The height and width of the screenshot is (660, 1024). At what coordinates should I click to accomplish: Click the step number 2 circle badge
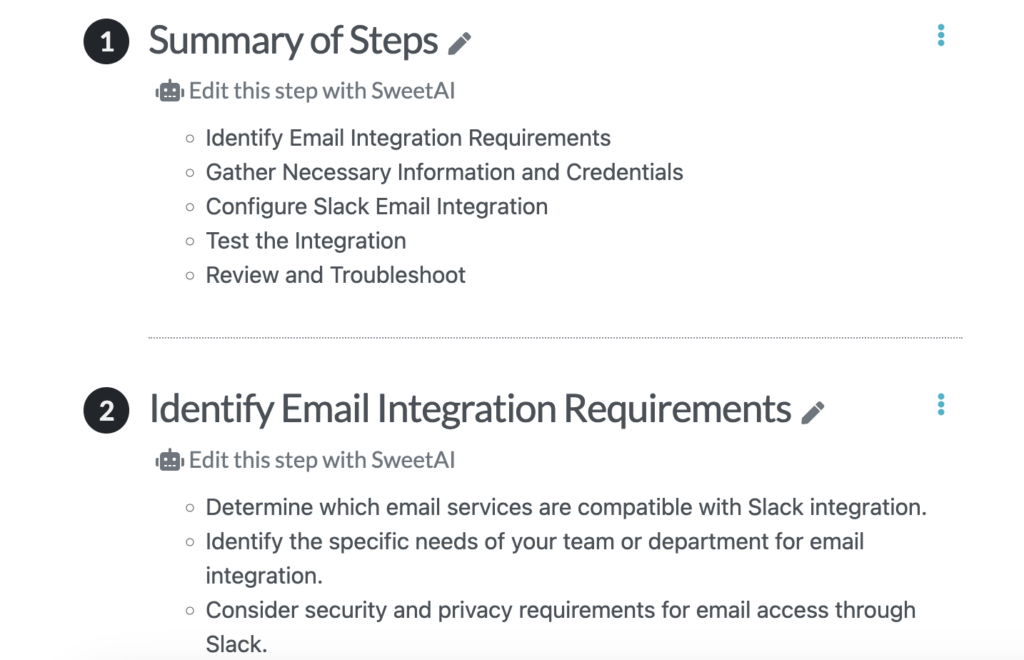[106, 411]
